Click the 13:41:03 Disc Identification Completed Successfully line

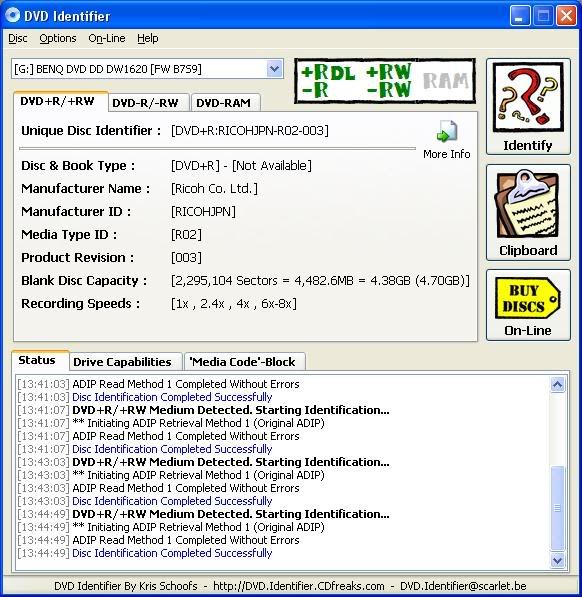(x=145, y=397)
